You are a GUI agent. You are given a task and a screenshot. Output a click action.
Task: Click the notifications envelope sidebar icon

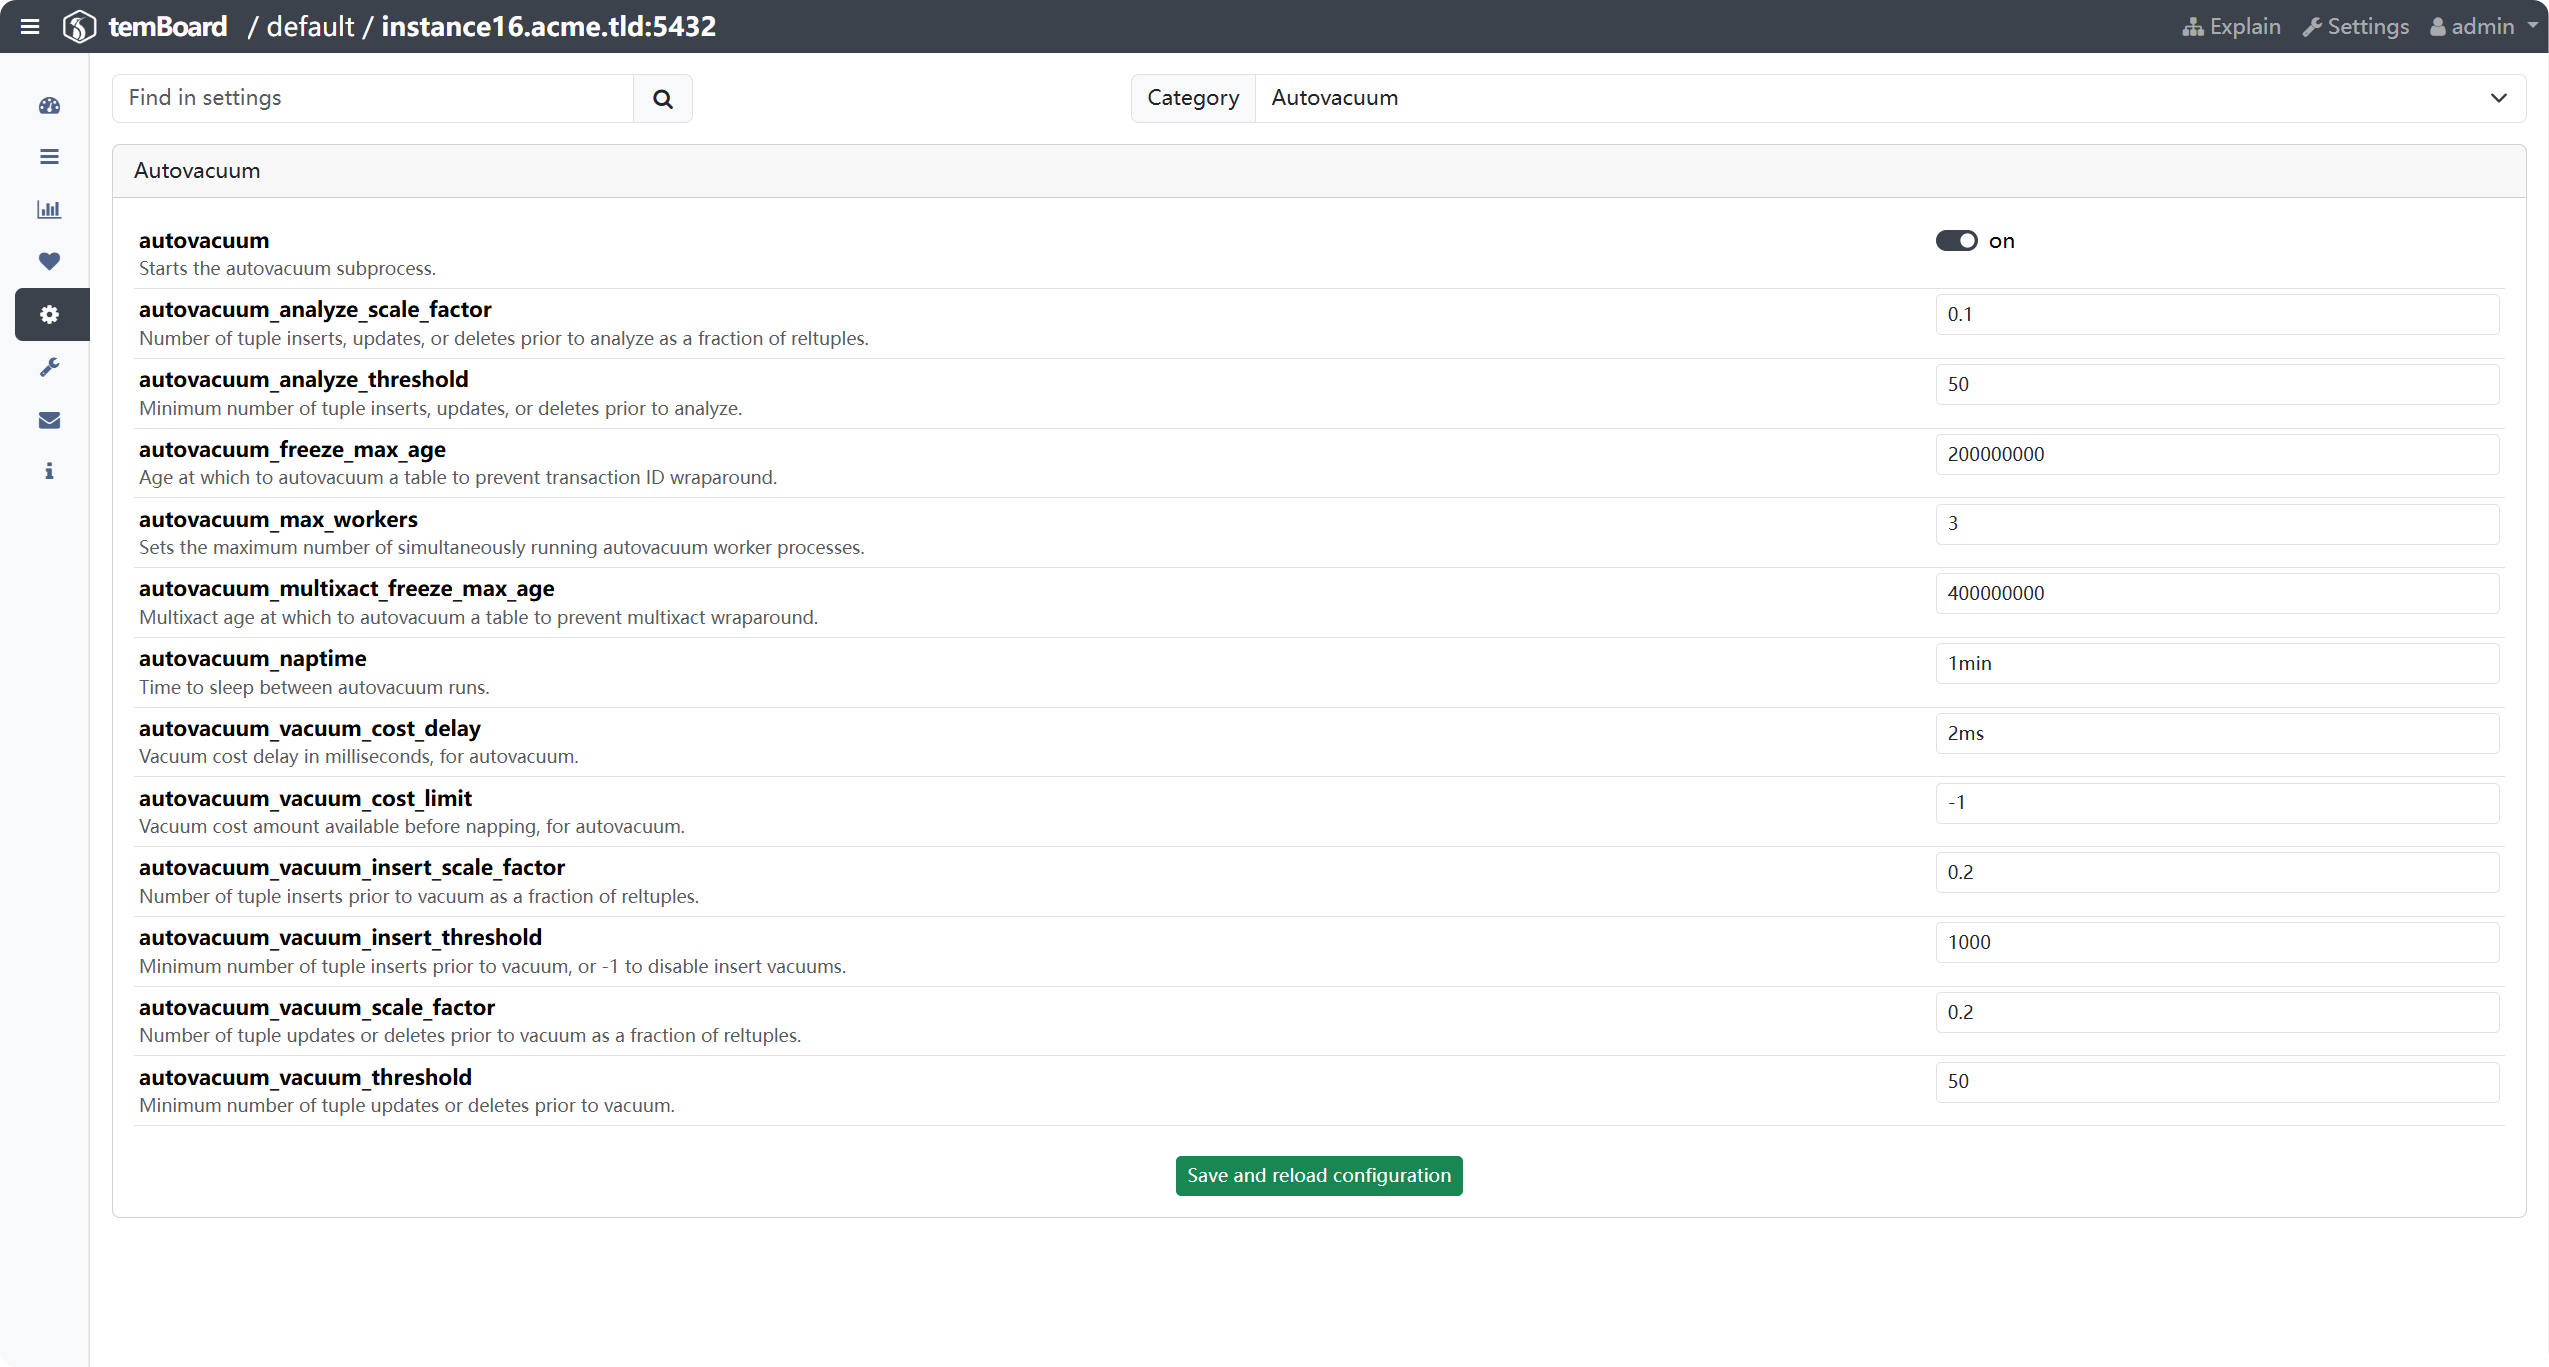pyautogui.click(x=49, y=420)
